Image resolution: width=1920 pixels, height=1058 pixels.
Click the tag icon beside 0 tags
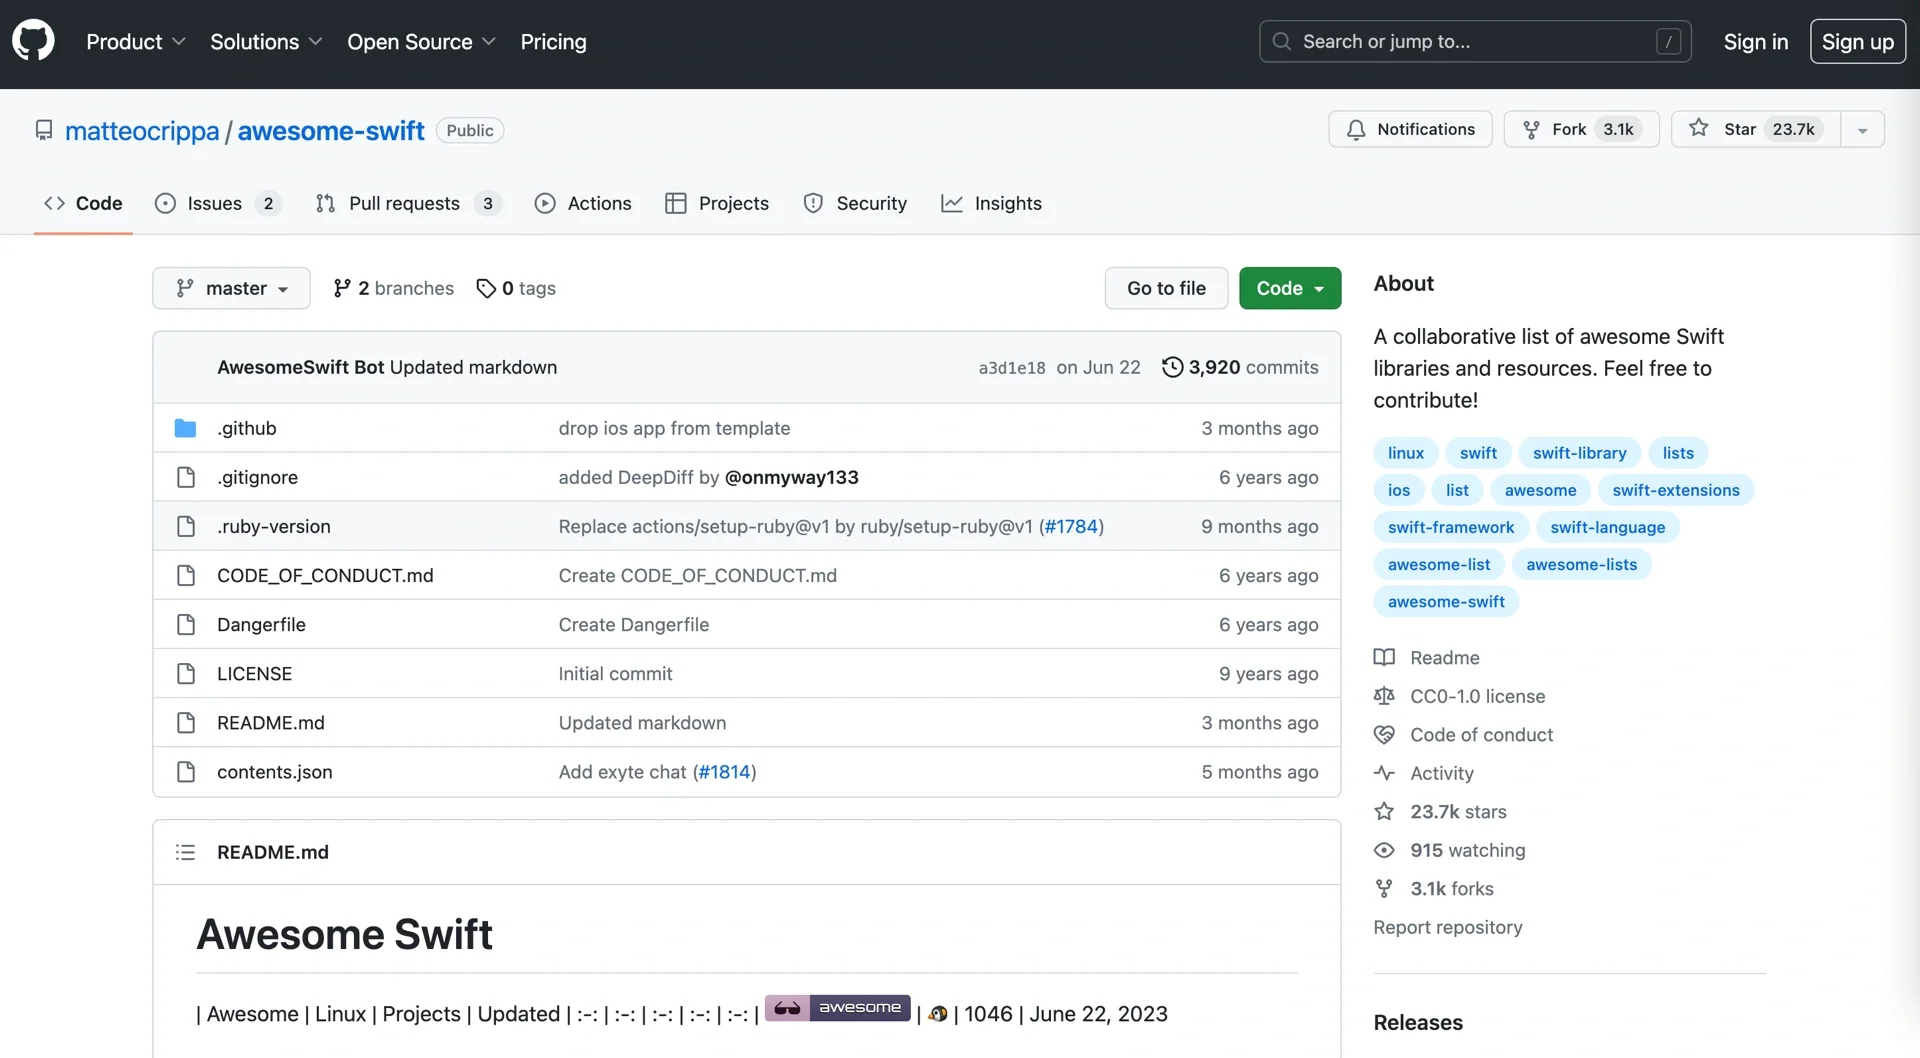click(486, 288)
